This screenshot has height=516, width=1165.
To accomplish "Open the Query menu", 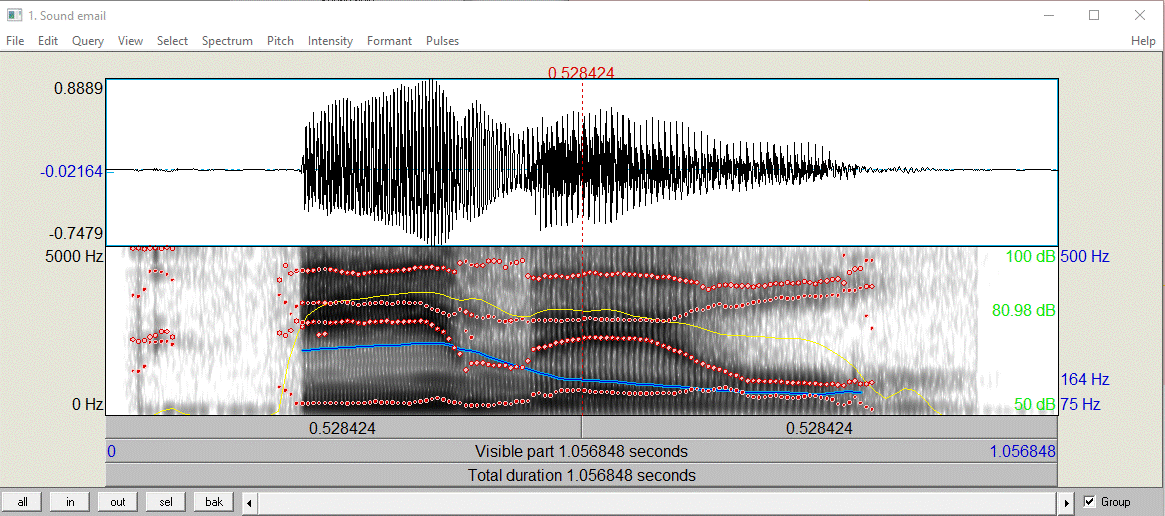I will (x=88, y=41).
